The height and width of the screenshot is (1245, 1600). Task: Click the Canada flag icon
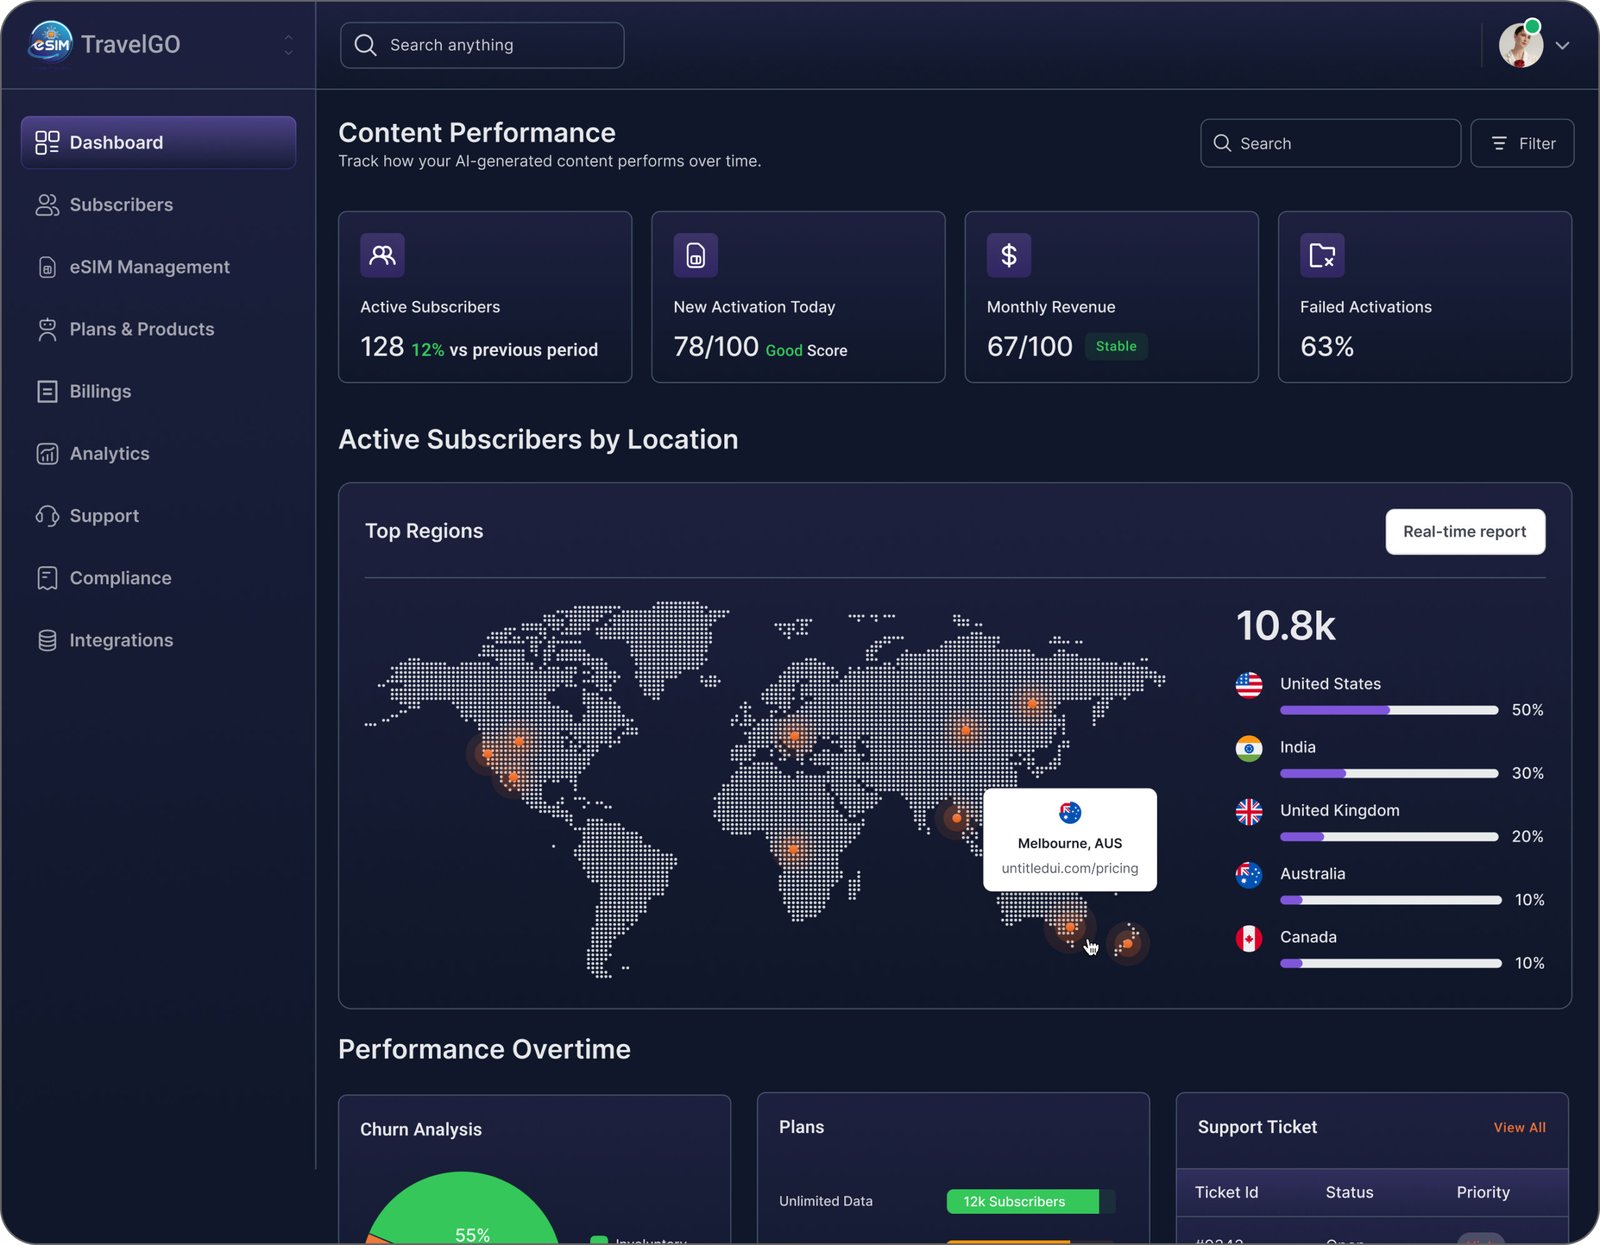coord(1248,938)
